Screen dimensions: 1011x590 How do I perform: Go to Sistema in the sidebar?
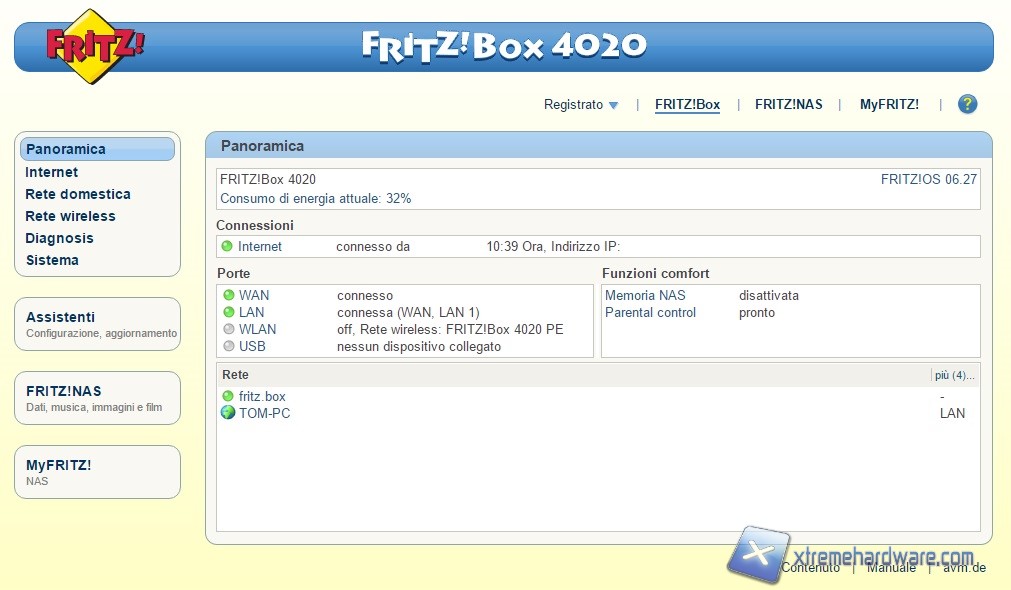(52, 260)
